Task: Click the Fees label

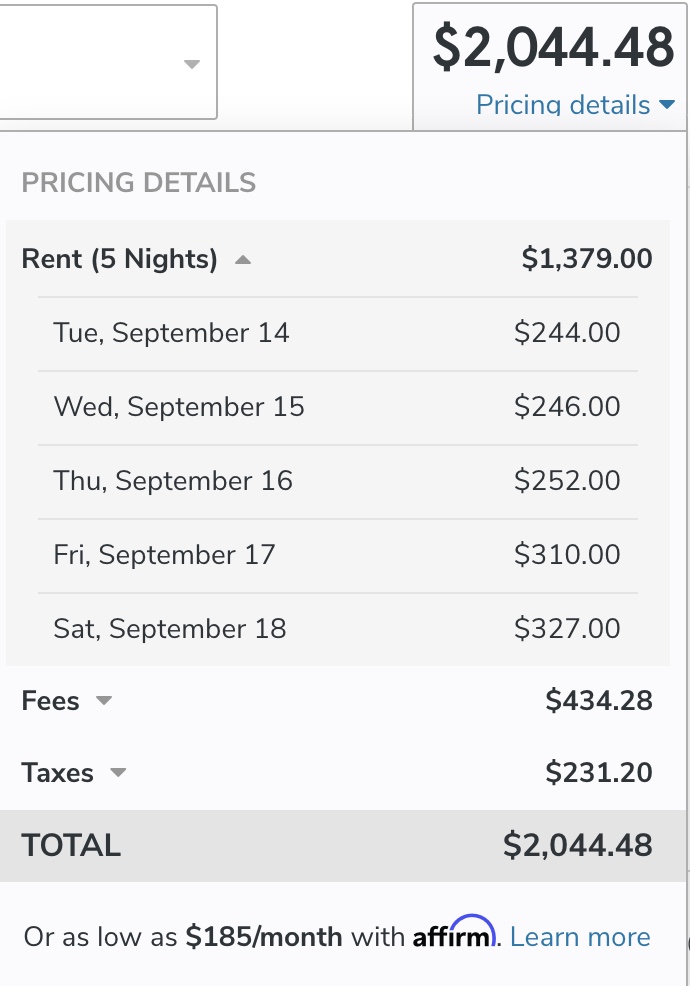Action: pyautogui.click(x=50, y=701)
